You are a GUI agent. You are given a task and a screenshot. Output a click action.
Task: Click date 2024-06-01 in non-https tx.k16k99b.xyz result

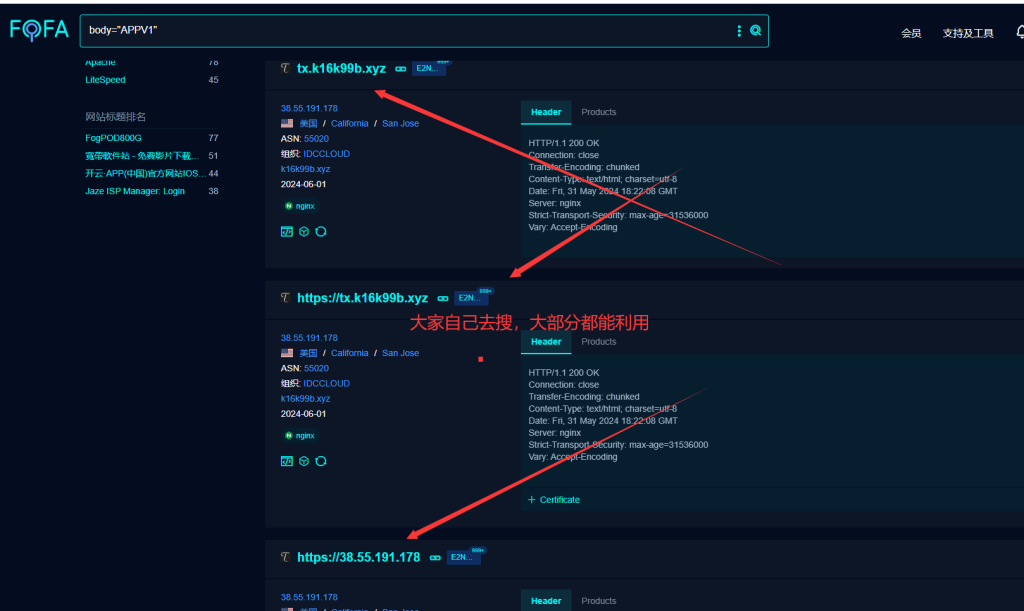[303, 184]
